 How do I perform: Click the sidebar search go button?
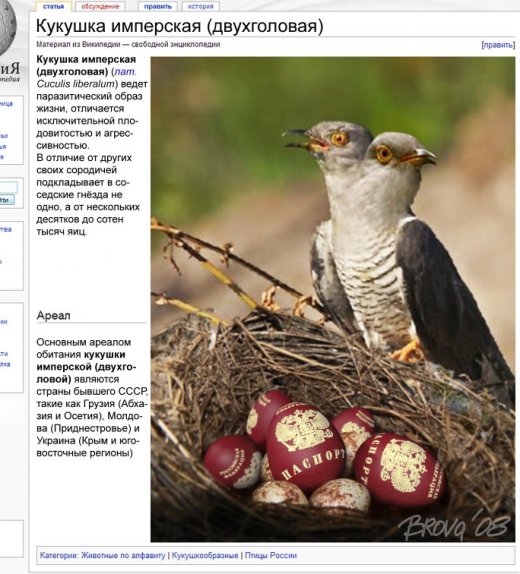tap(7, 200)
